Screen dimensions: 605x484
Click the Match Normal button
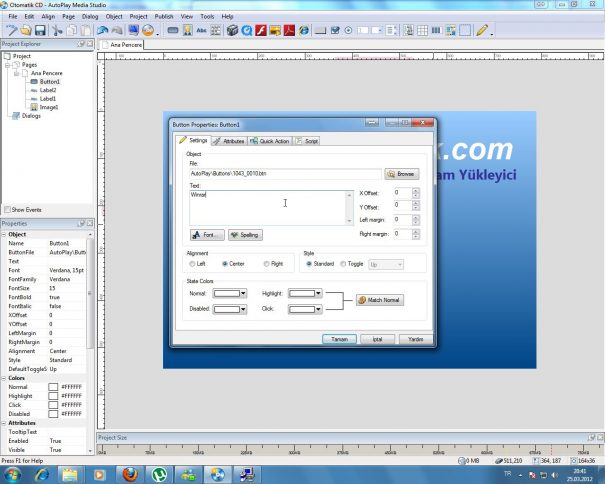(x=380, y=300)
